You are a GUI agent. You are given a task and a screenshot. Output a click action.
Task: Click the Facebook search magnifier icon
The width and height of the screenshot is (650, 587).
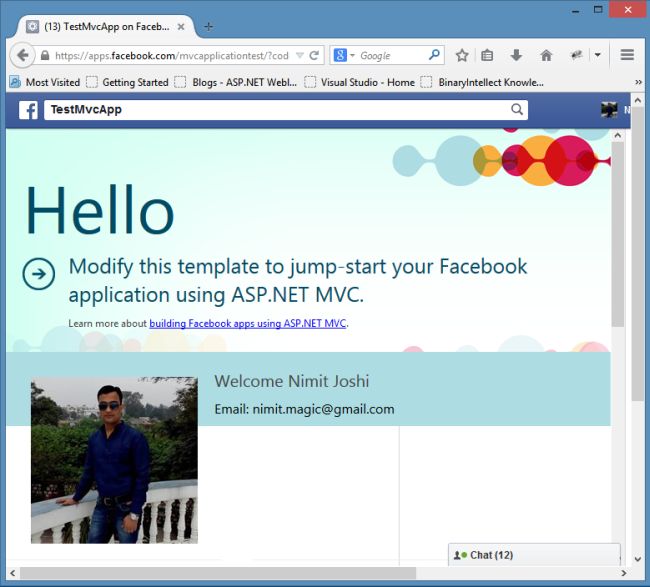click(517, 109)
